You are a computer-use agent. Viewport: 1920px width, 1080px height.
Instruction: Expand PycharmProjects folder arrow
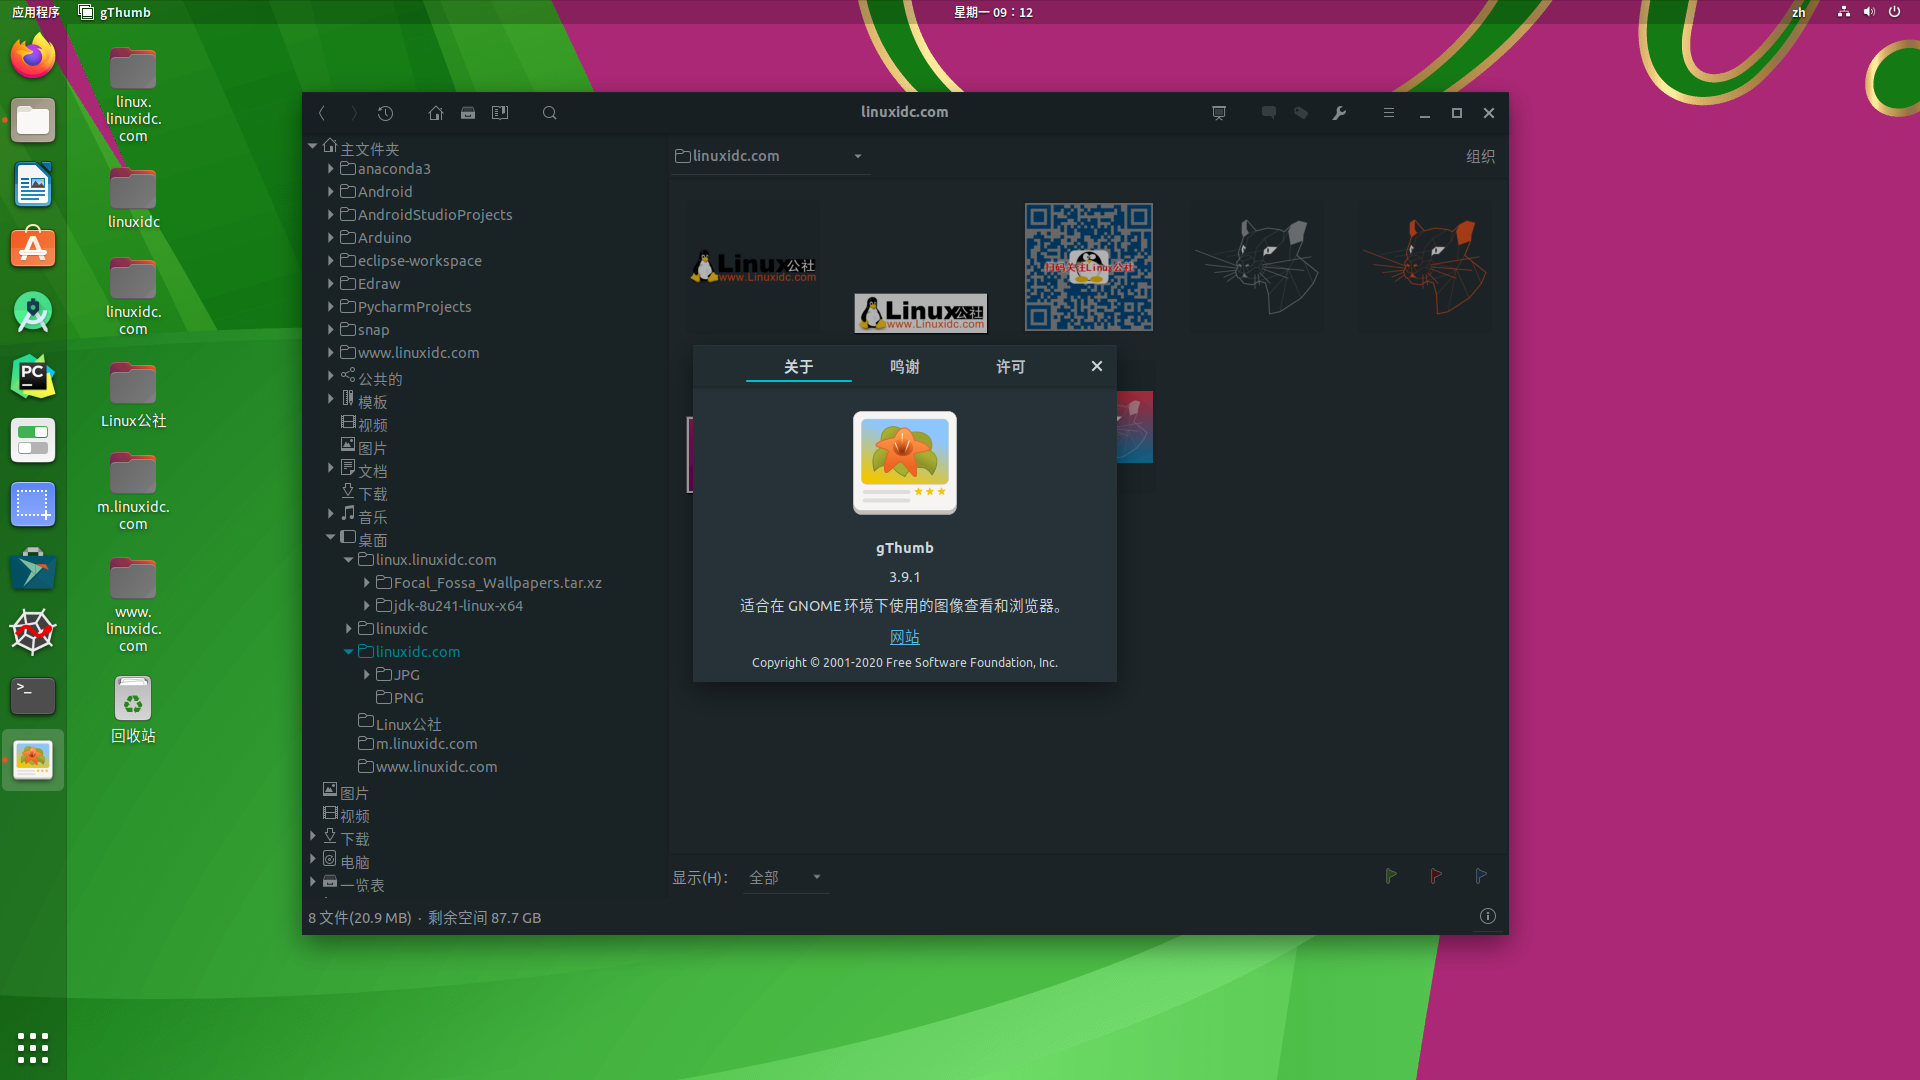click(x=331, y=306)
